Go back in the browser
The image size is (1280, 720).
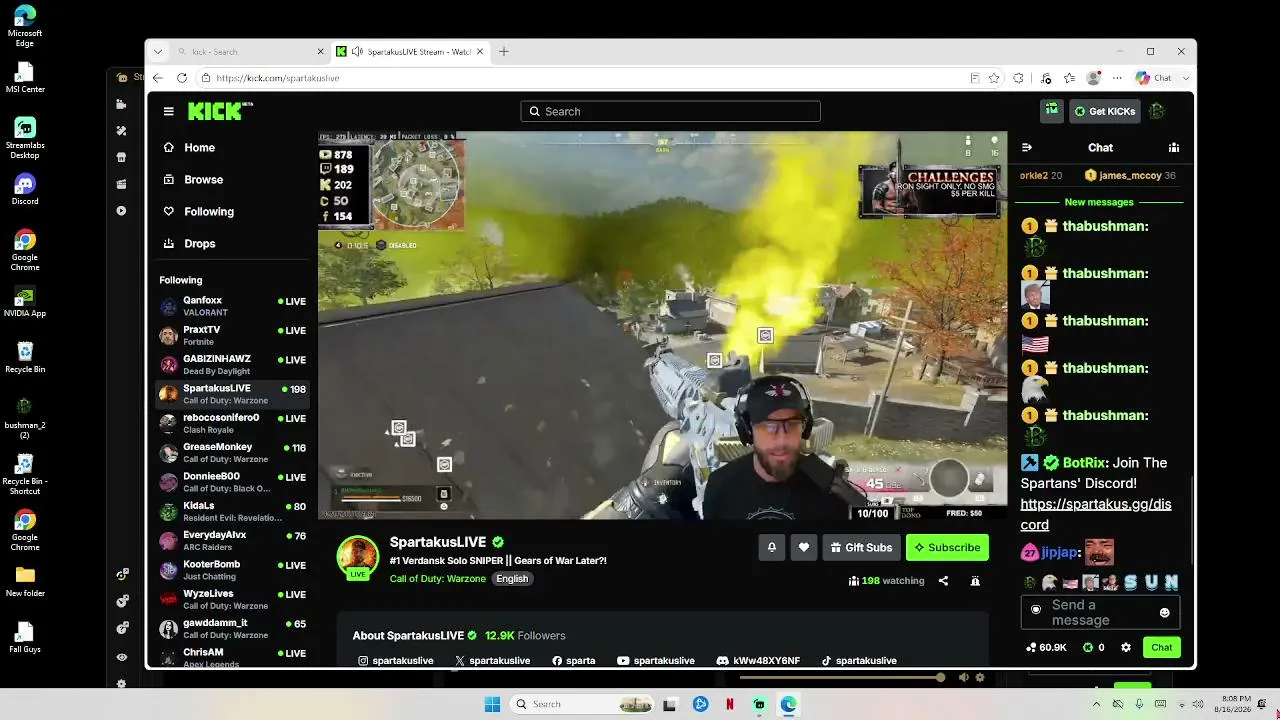click(158, 78)
